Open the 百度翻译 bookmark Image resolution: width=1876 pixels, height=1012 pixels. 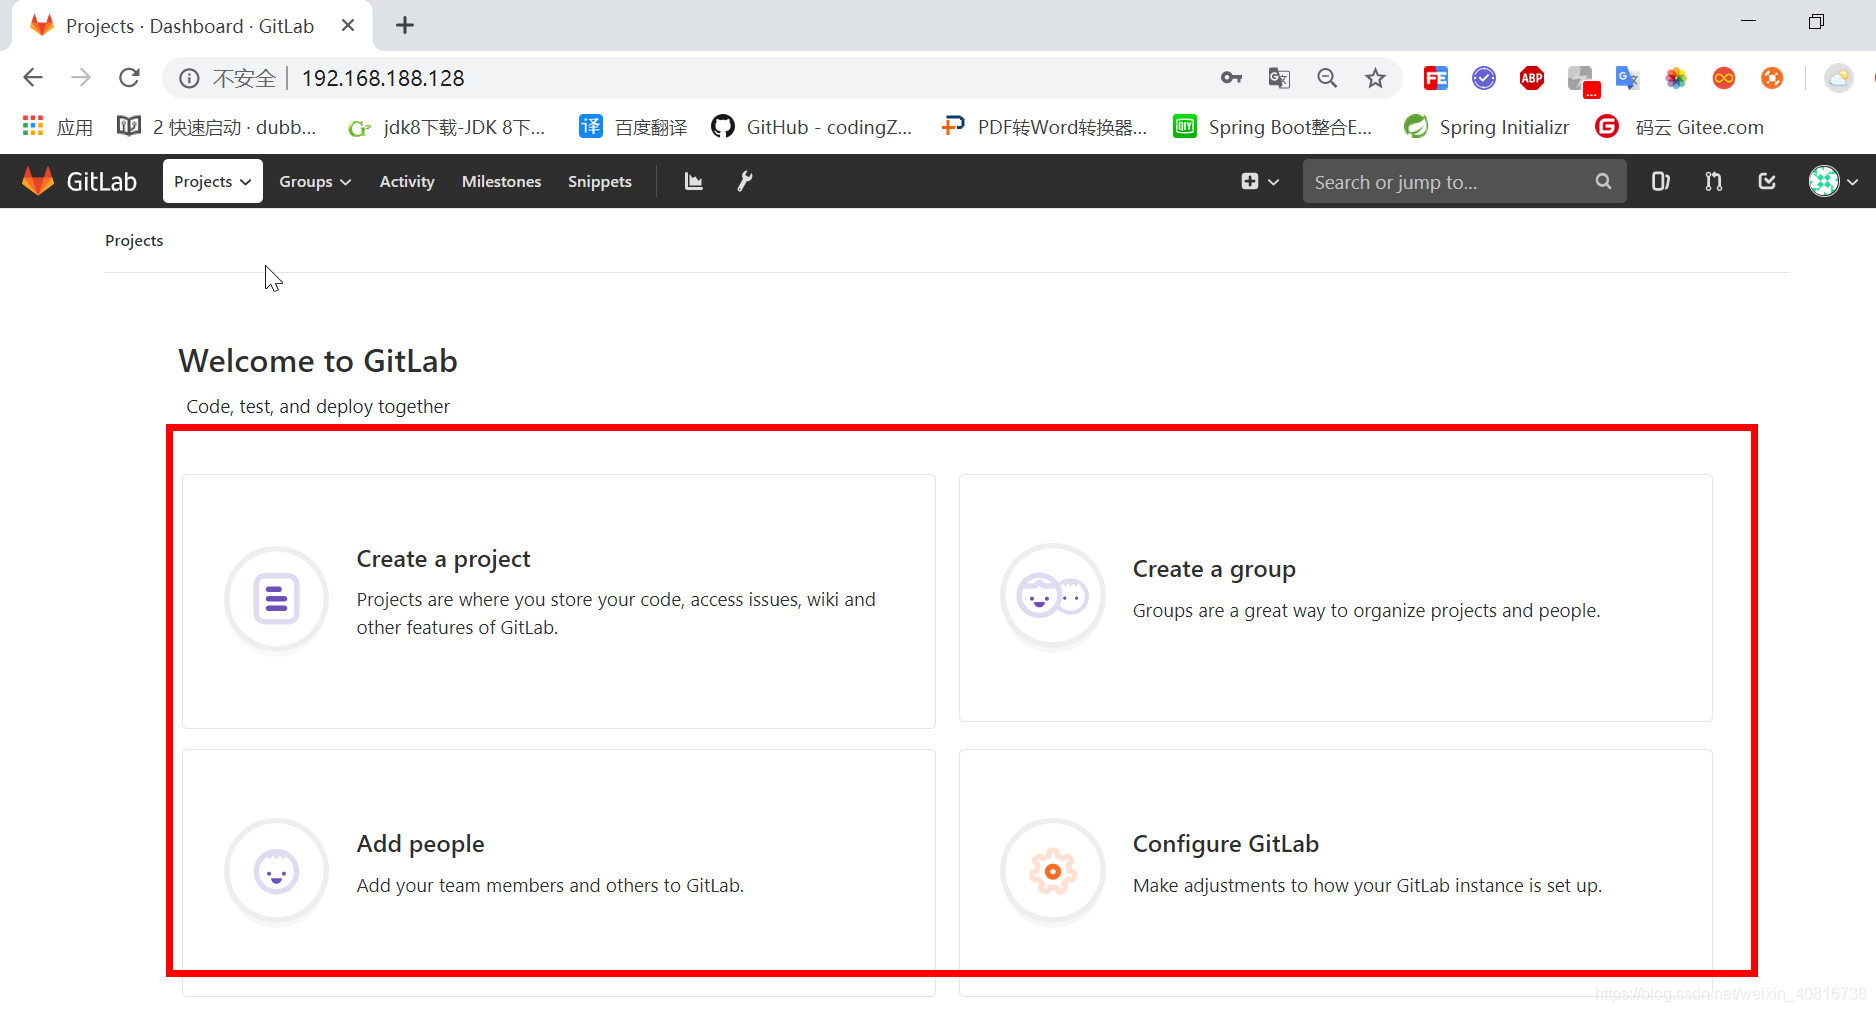634,127
